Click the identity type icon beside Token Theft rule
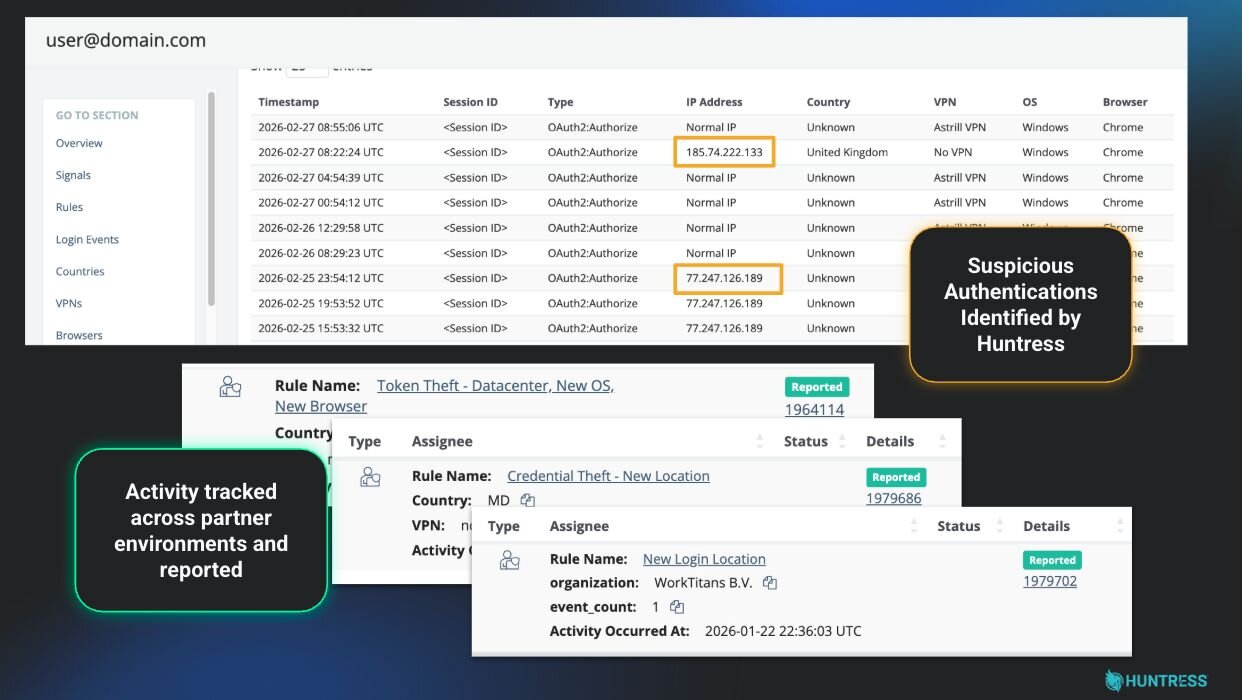This screenshot has width=1242, height=700. pos(230,387)
